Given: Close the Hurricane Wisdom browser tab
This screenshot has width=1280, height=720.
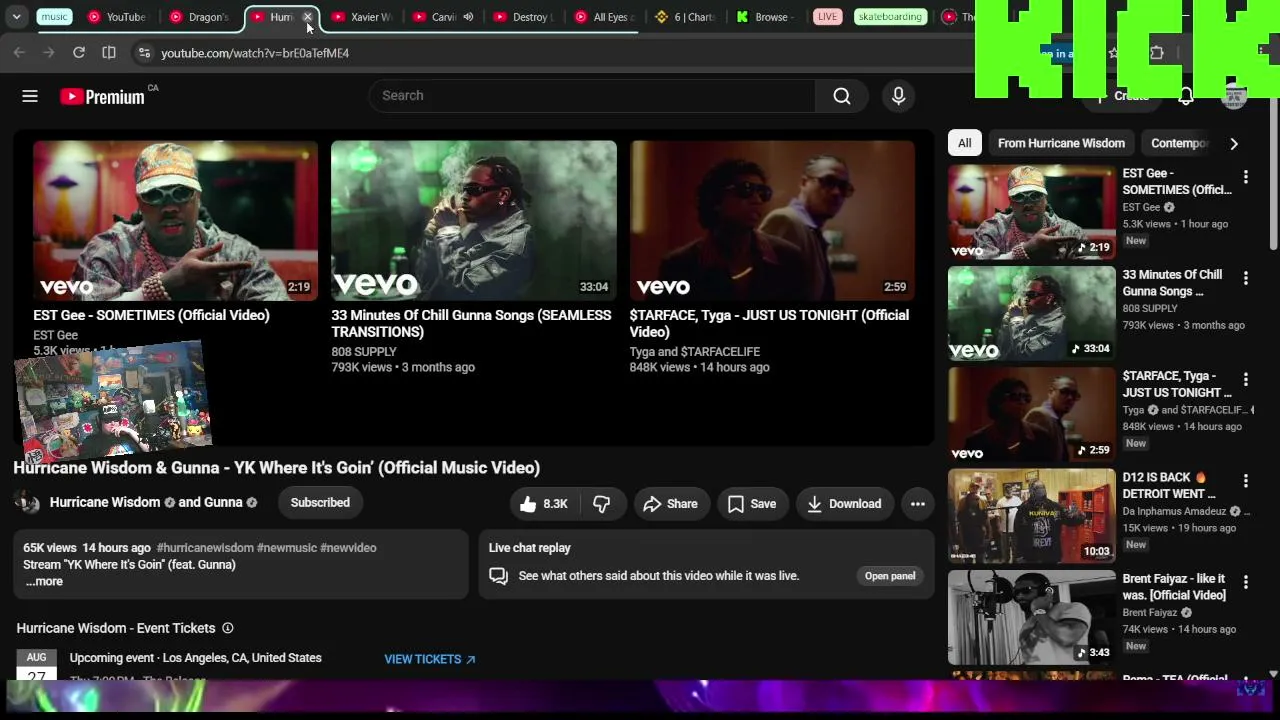Looking at the screenshot, I should tap(308, 17).
